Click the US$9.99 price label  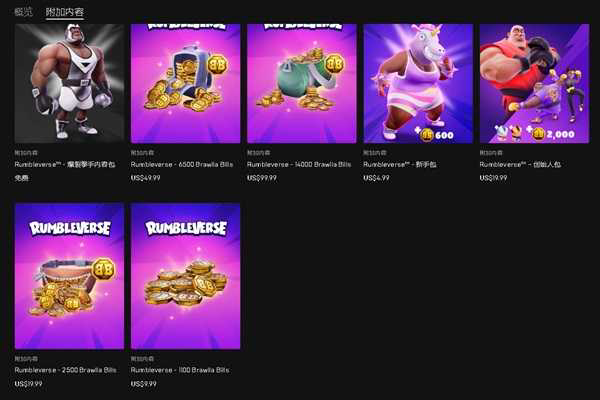[143, 384]
